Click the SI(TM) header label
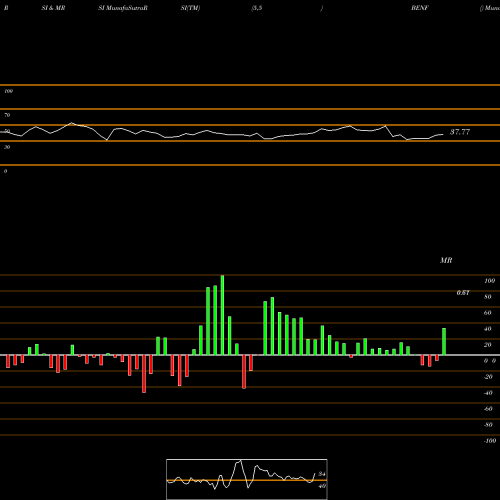The width and height of the screenshot is (500, 500). tap(190, 8)
